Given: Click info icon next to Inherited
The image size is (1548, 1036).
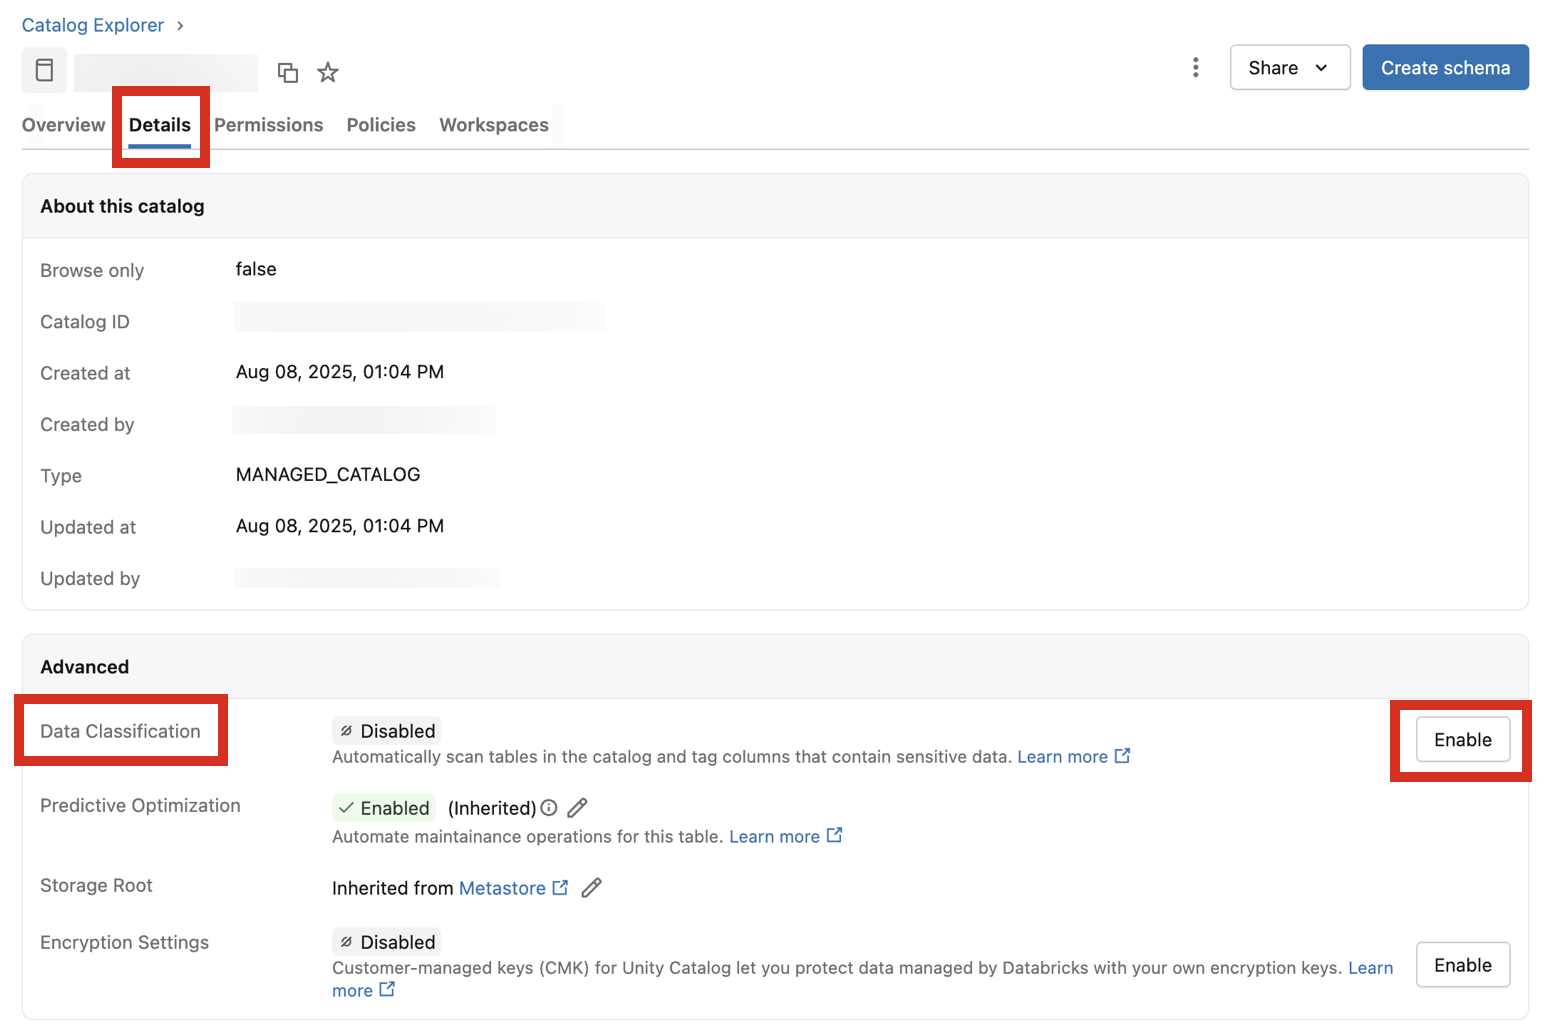Looking at the screenshot, I should pyautogui.click(x=549, y=808).
